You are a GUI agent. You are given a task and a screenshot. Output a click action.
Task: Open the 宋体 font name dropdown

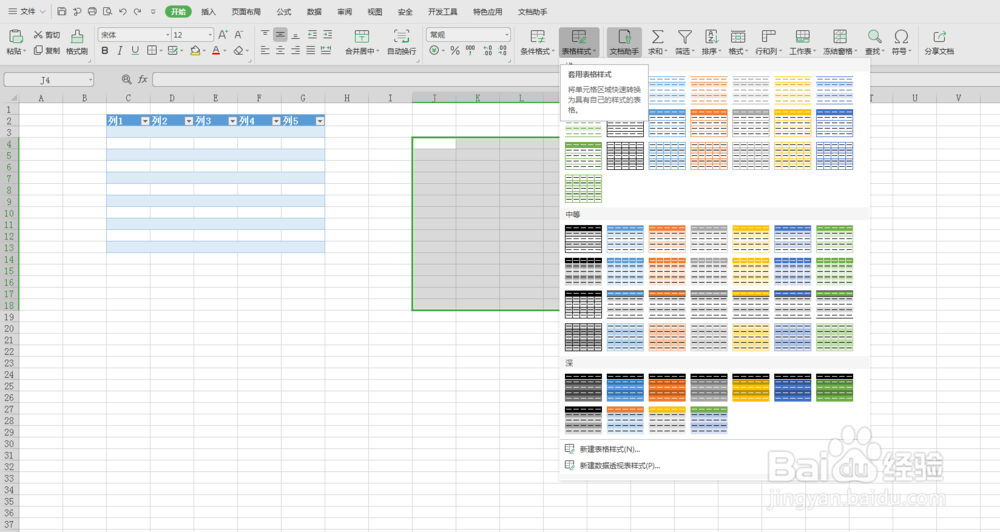point(168,35)
